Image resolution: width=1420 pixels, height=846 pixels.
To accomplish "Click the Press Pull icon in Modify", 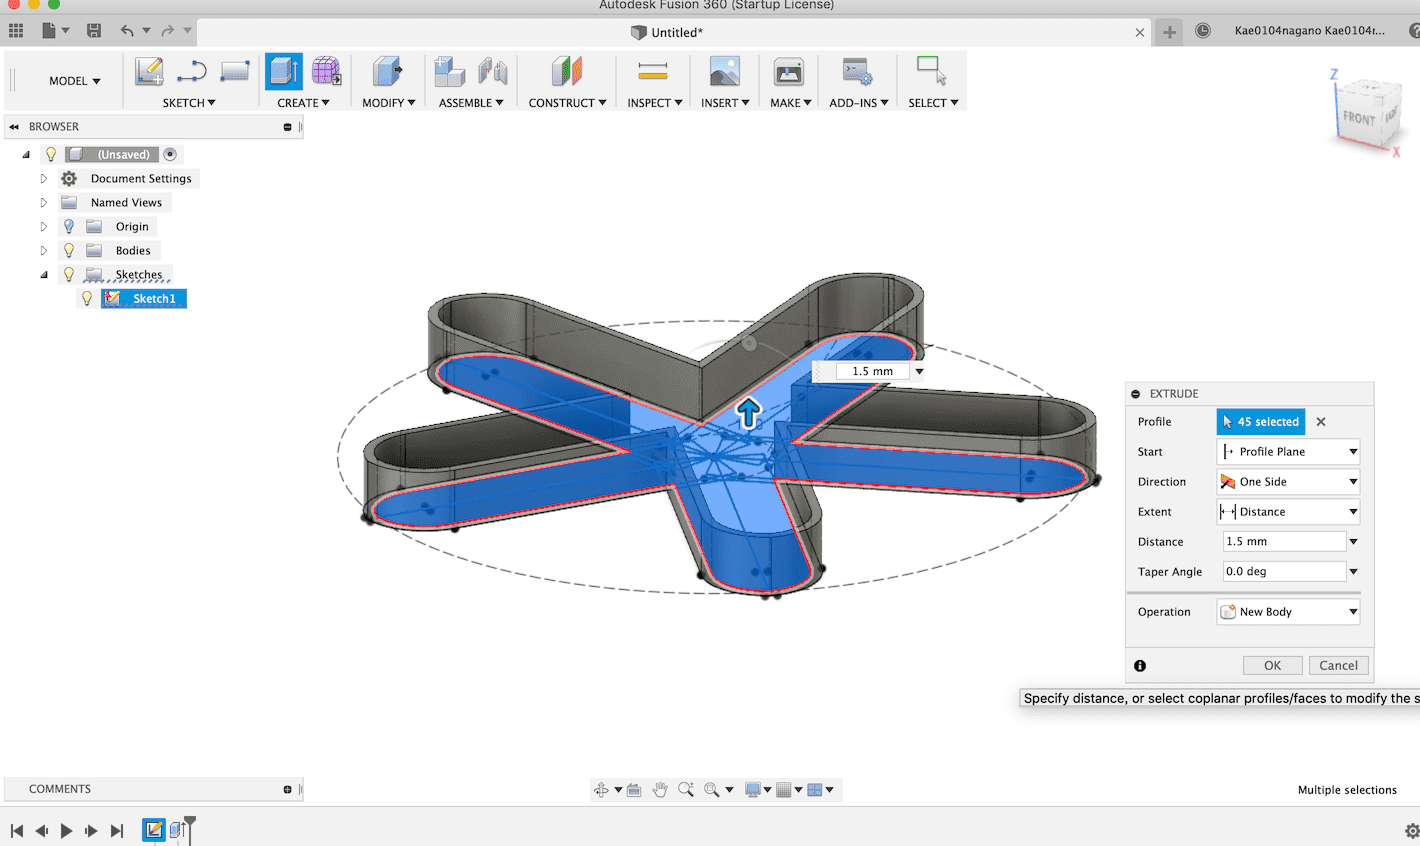I will click(387, 71).
